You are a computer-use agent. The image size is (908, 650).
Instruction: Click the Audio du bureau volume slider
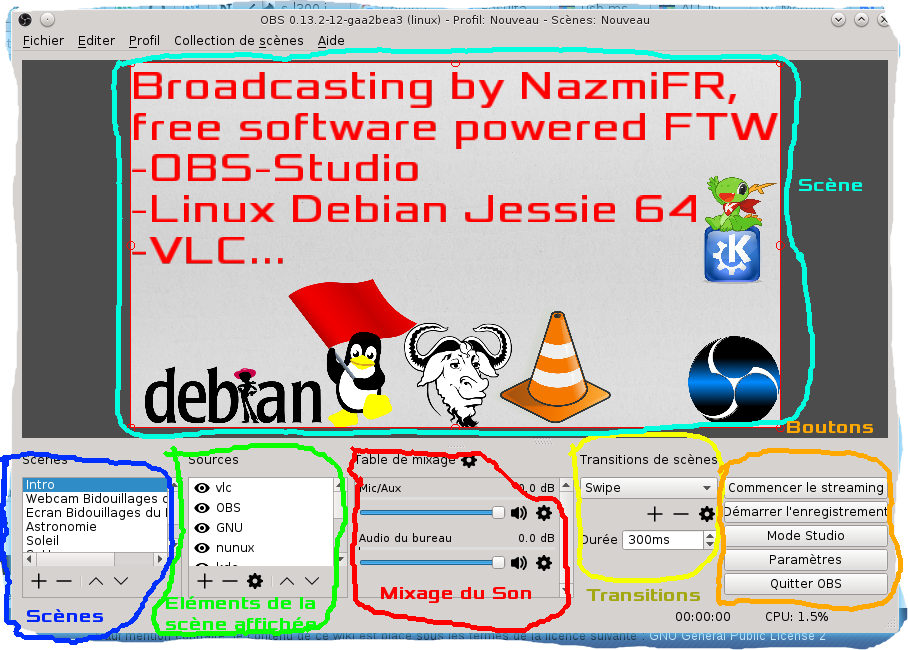tap(430, 563)
